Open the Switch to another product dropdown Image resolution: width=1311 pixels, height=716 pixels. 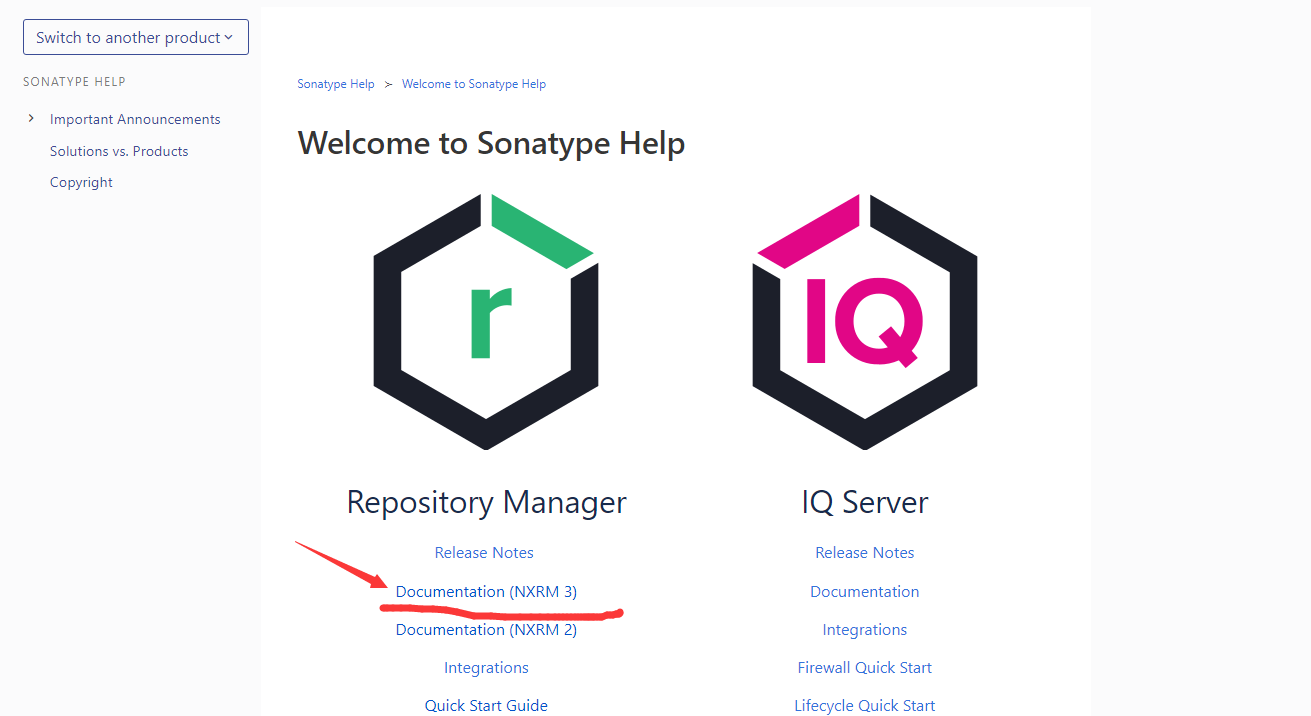[x=136, y=37]
